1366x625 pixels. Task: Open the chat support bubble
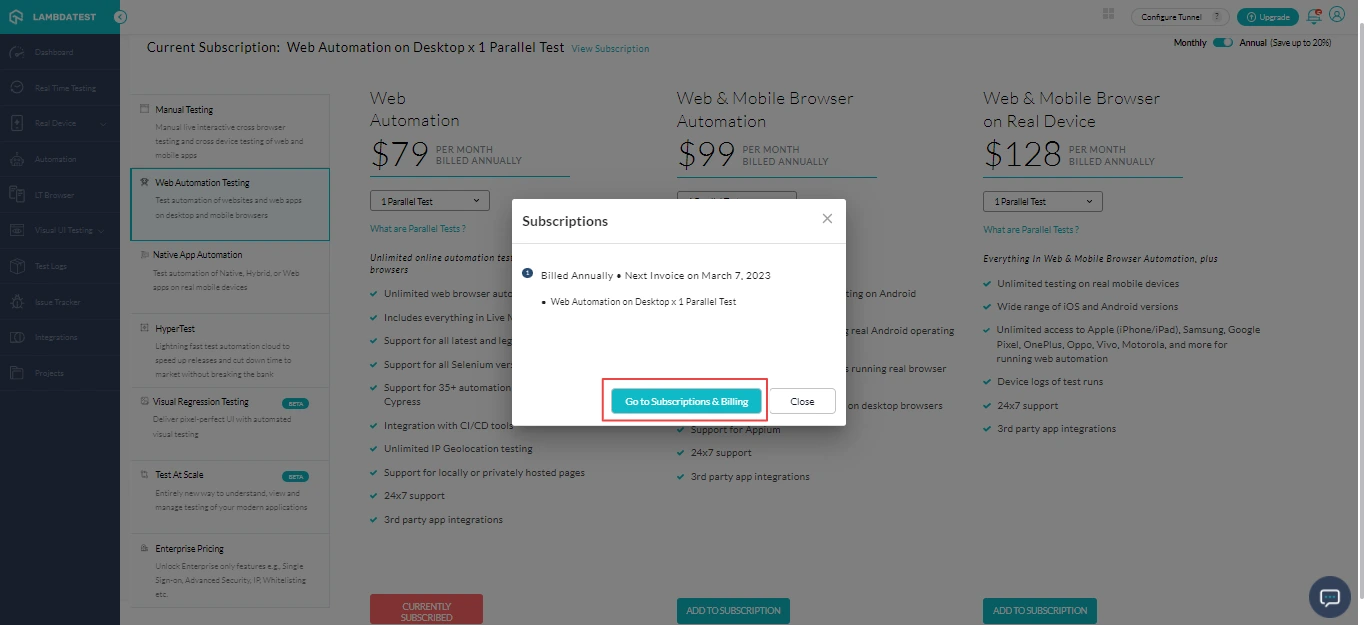pyautogui.click(x=1329, y=597)
